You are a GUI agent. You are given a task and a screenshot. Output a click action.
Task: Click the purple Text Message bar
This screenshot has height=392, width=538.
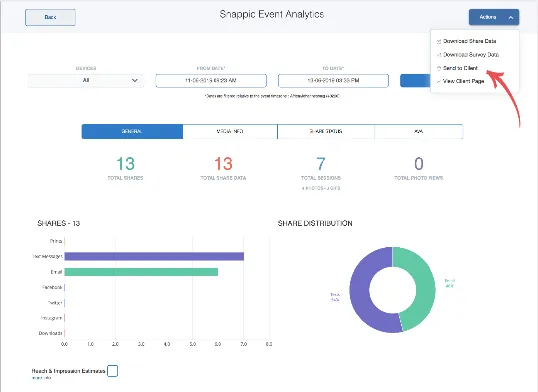point(154,256)
